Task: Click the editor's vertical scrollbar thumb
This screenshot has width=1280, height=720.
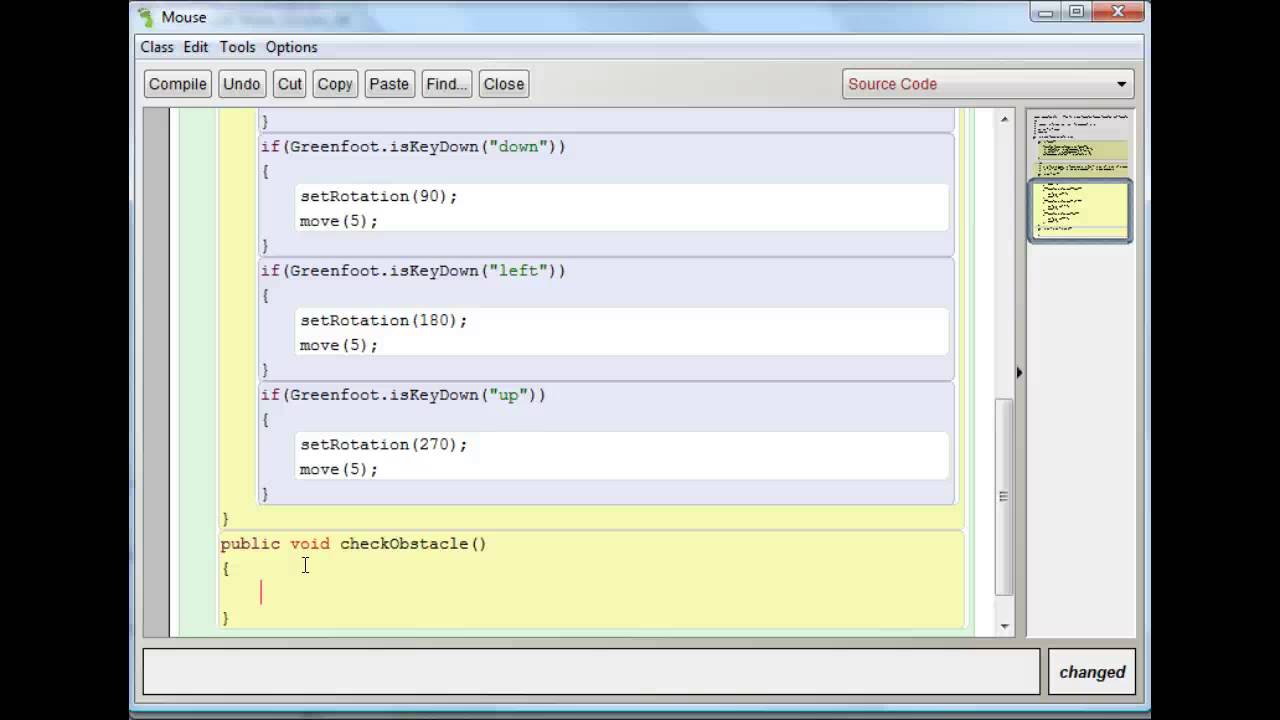Action: (1004, 496)
